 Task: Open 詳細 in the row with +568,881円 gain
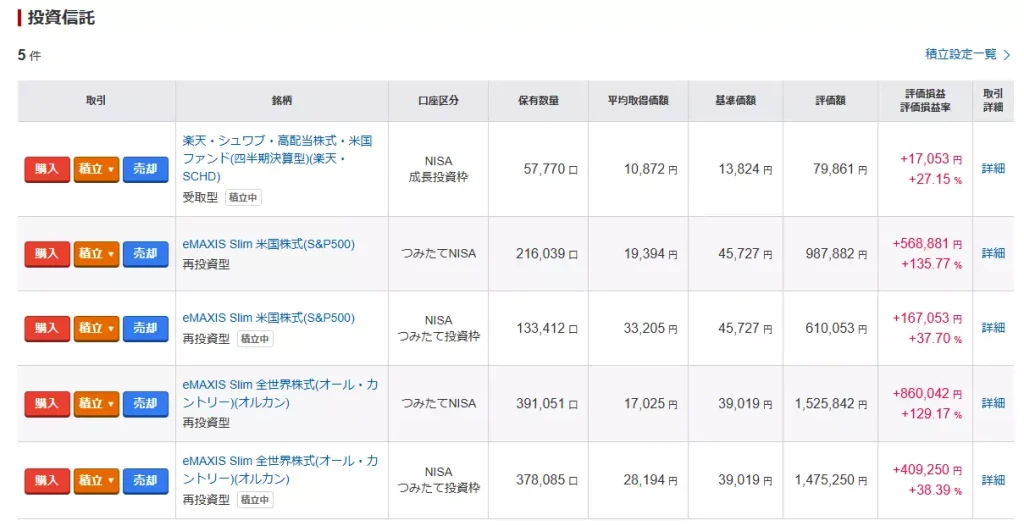[x=993, y=253]
